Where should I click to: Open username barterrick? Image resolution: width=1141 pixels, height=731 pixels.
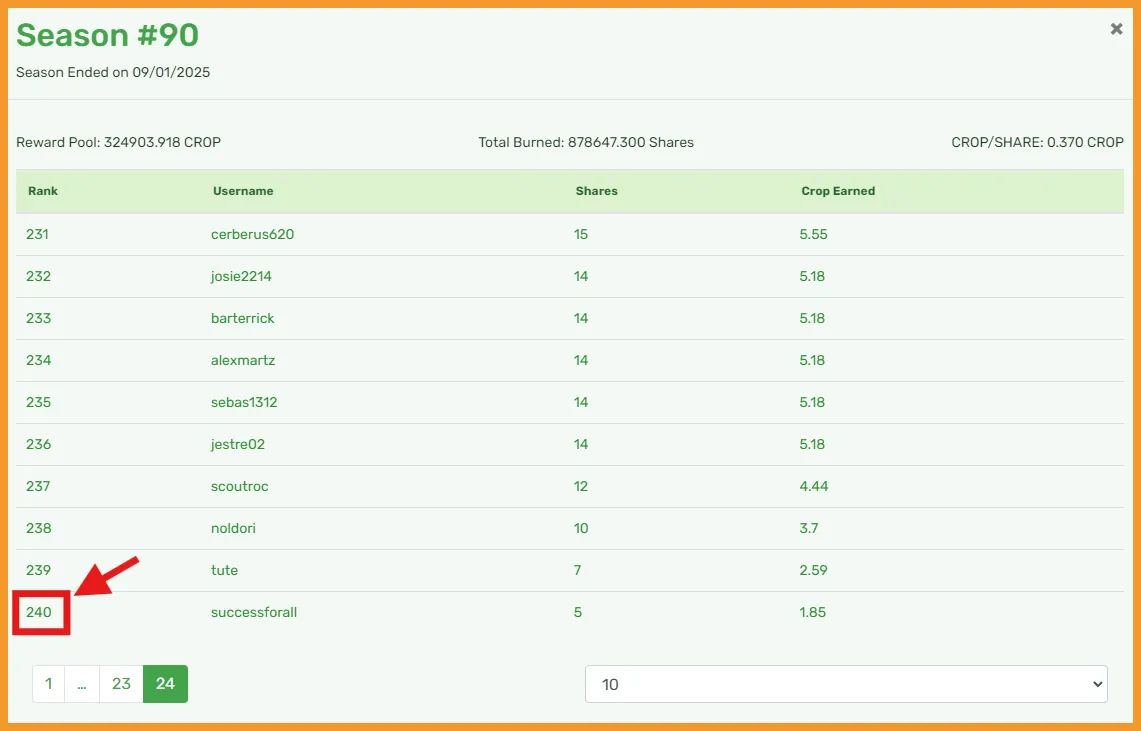(x=242, y=319)
